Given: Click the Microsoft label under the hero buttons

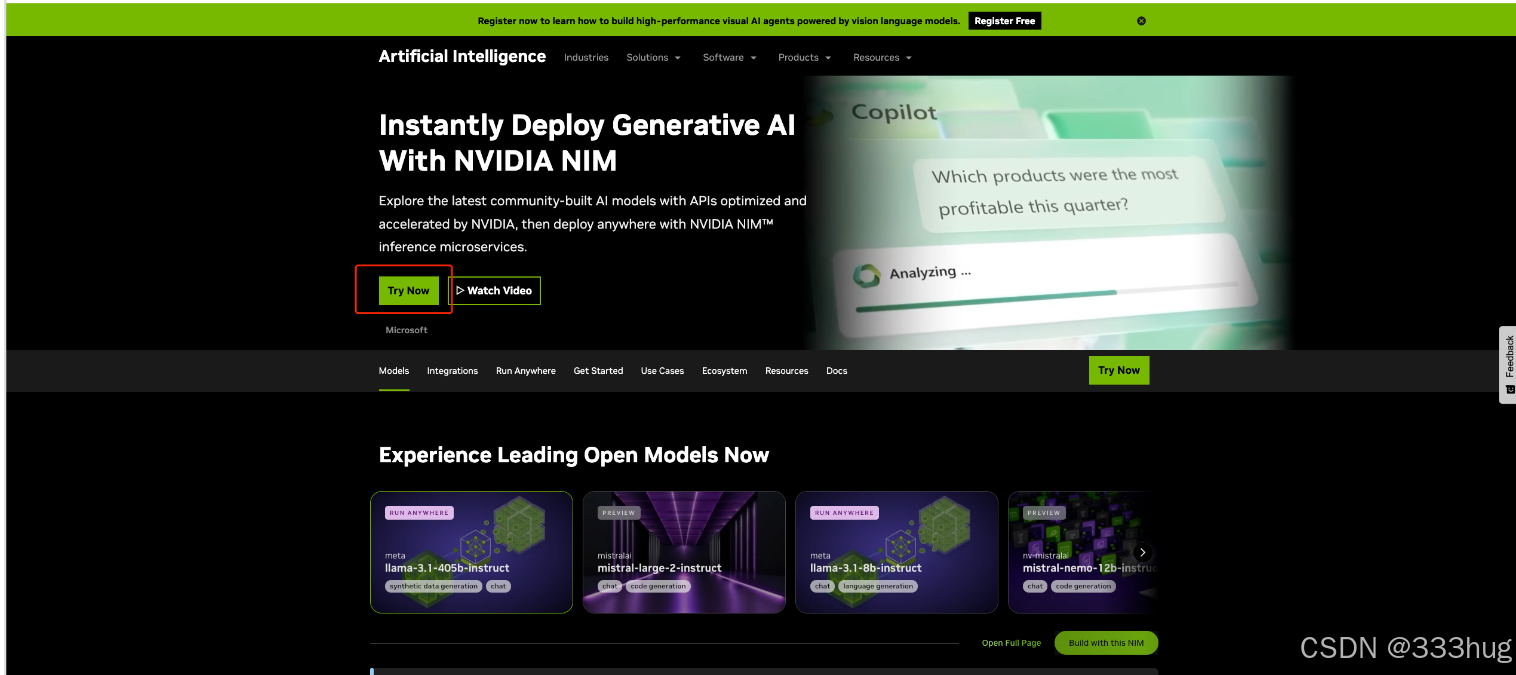Looking at the screenshot, I should [x=406, y=330].
